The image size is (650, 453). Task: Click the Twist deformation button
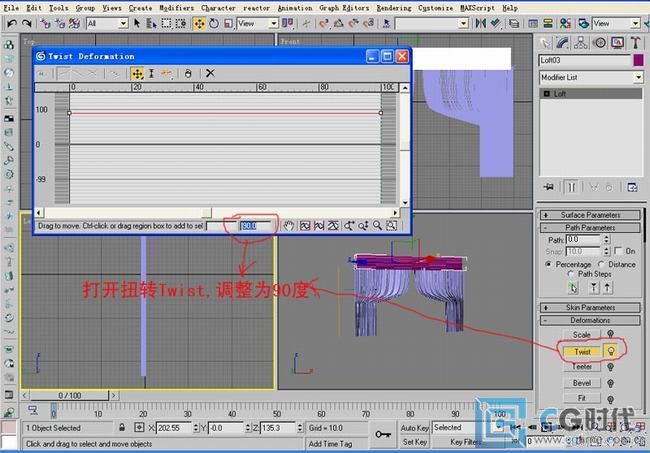pos(582,351)
